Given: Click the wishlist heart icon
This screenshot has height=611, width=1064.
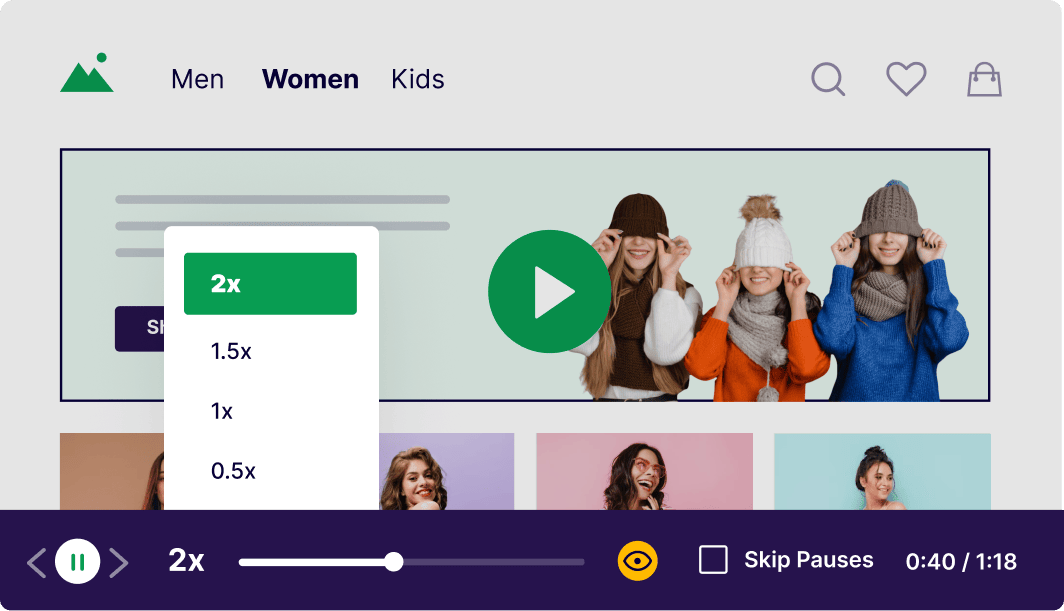Looking at the screenshot, I should [x=905, y=79].
